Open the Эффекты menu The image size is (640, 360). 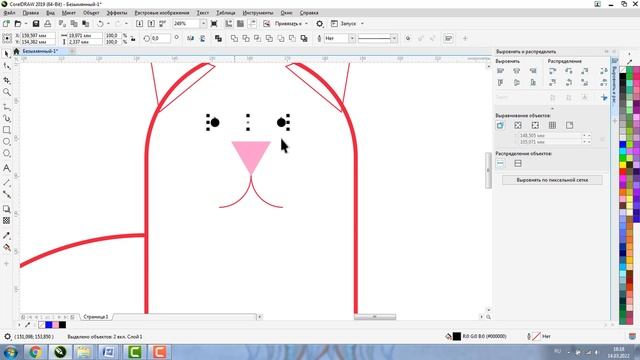117,13
